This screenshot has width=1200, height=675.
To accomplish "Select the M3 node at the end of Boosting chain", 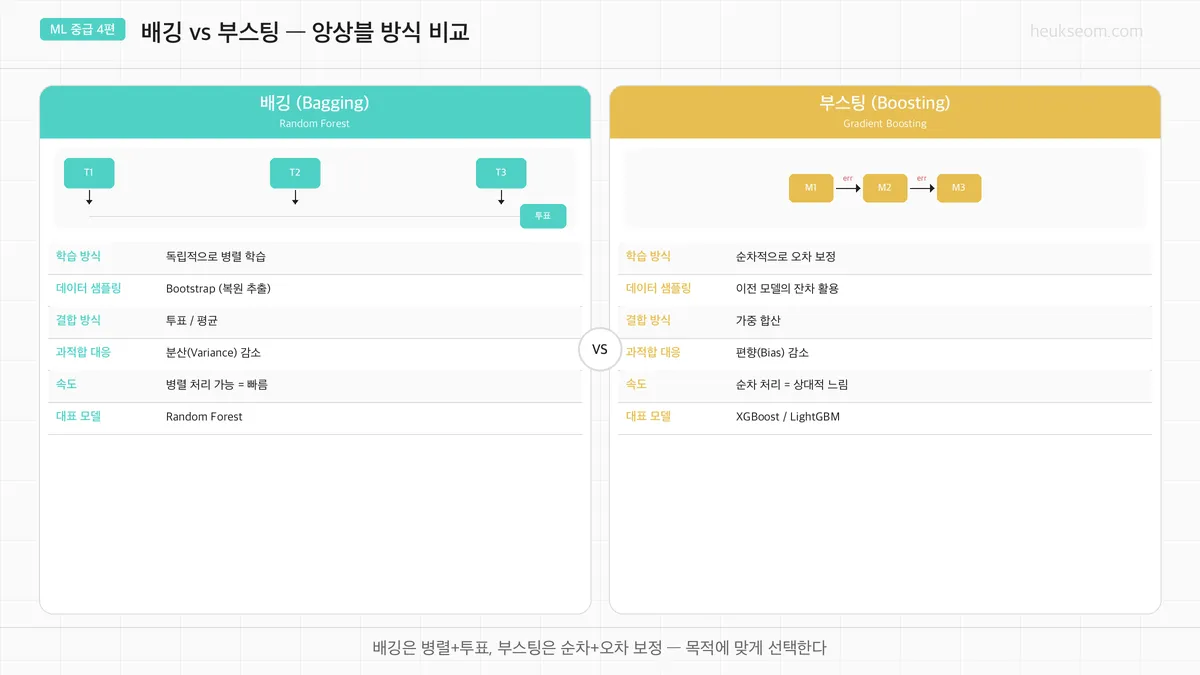I will coord(959,187).
